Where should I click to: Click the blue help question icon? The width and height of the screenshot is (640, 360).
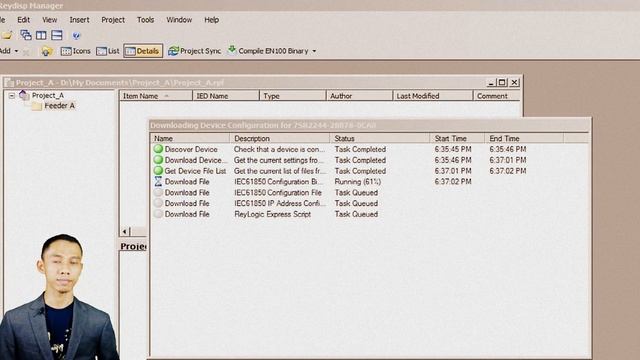(x=76, y=36)
